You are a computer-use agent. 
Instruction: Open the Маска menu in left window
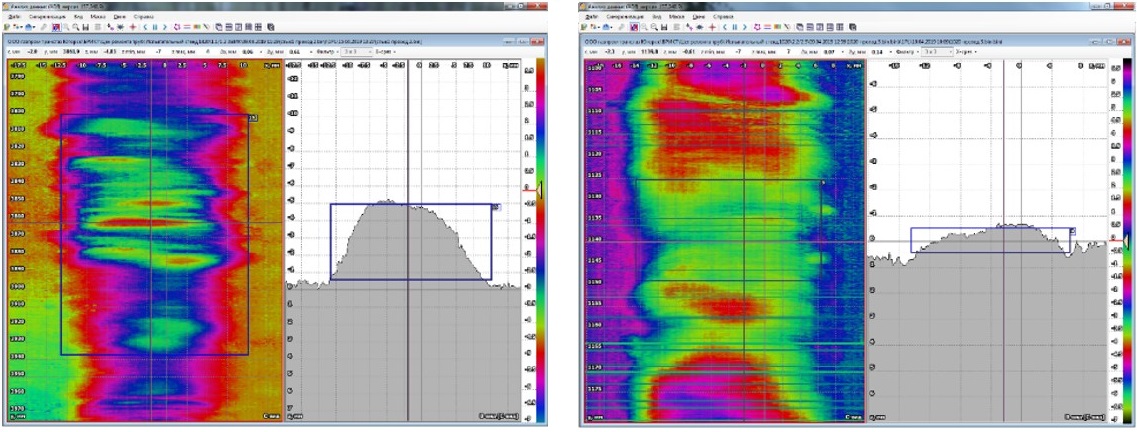[x=93, y=17]
